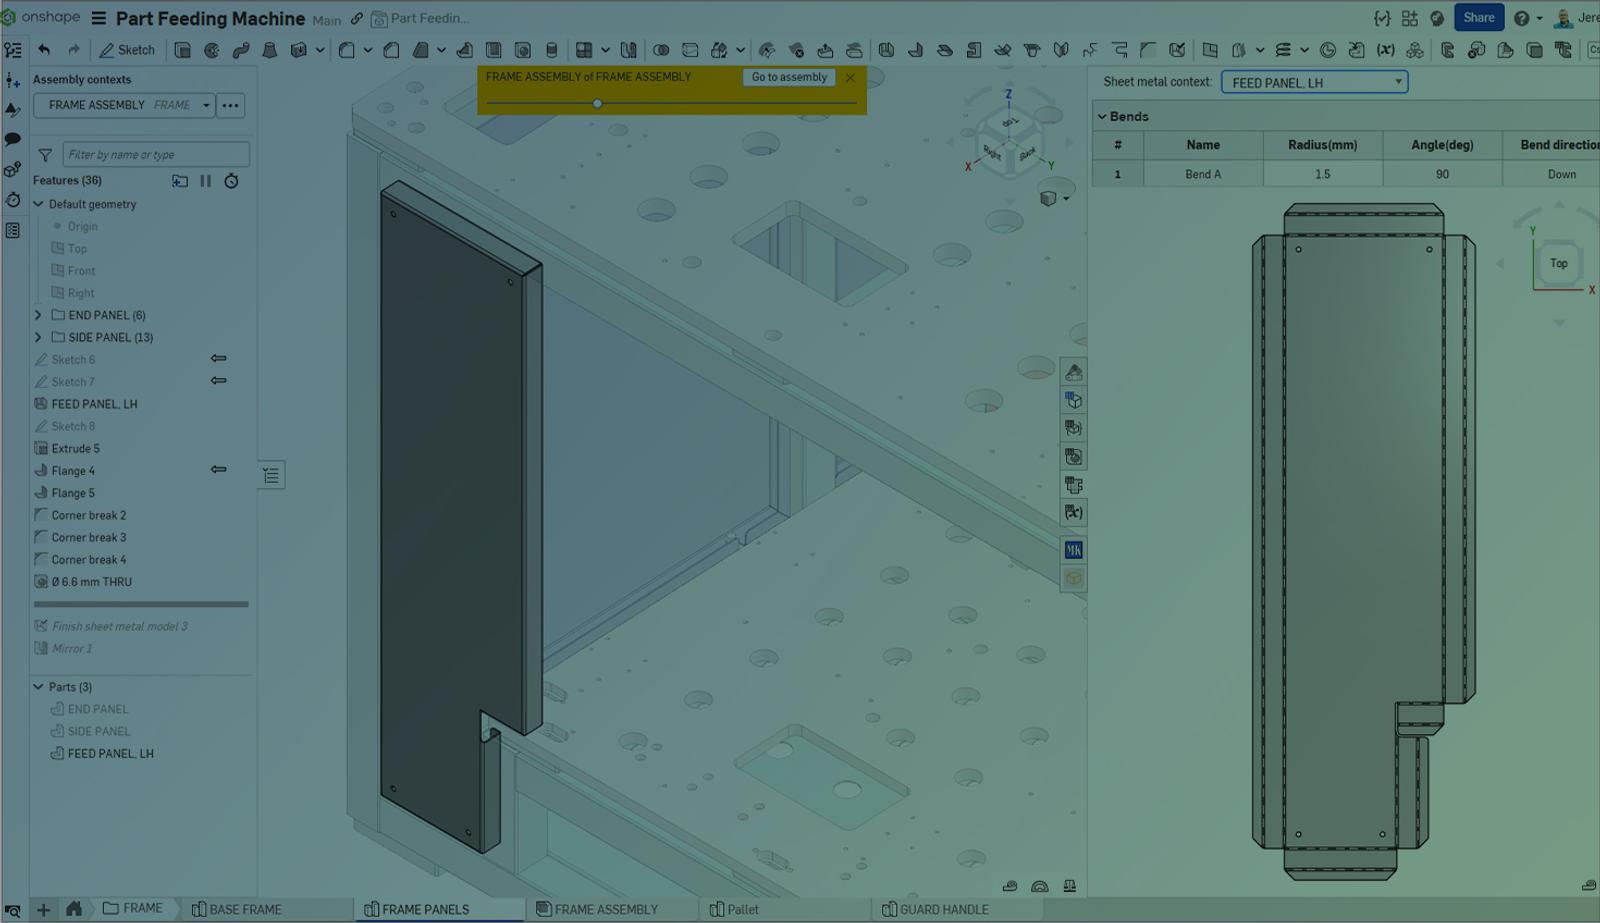The height and width of the screenshot is (923, 1600).
Task: Click the filter funnel icon
Action: tap(45, 155)
